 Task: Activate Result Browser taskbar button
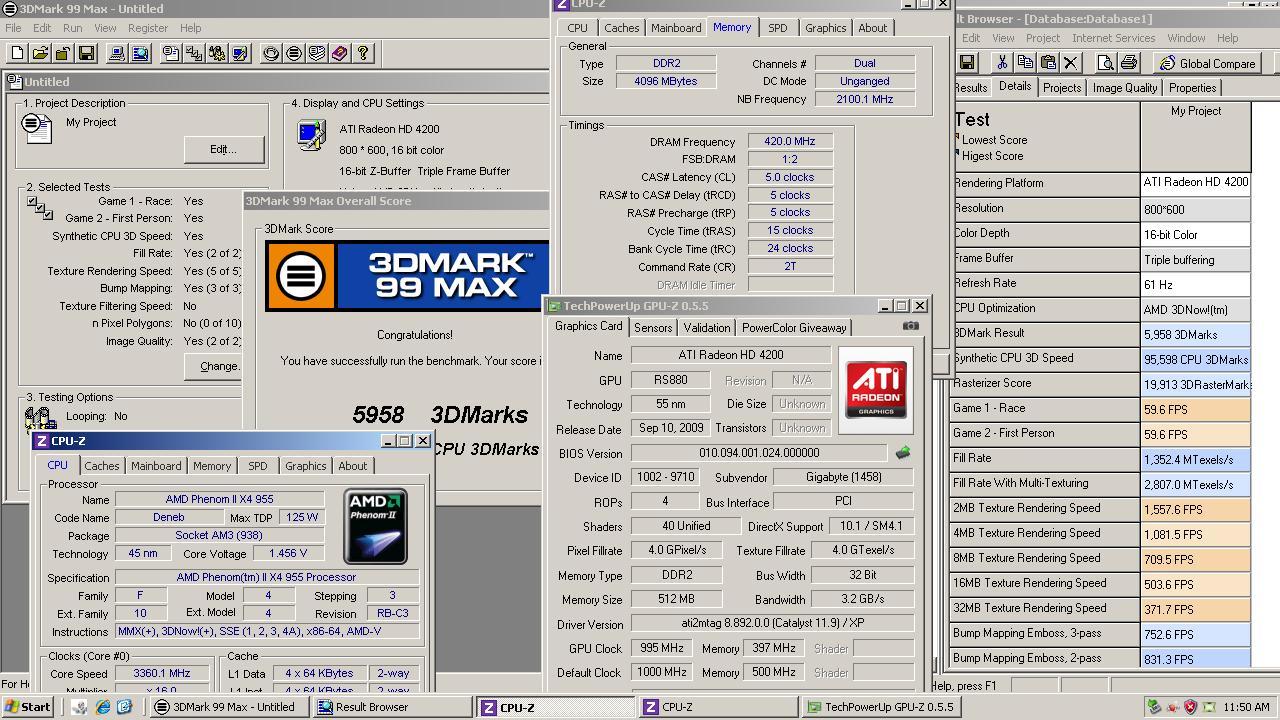390,707
